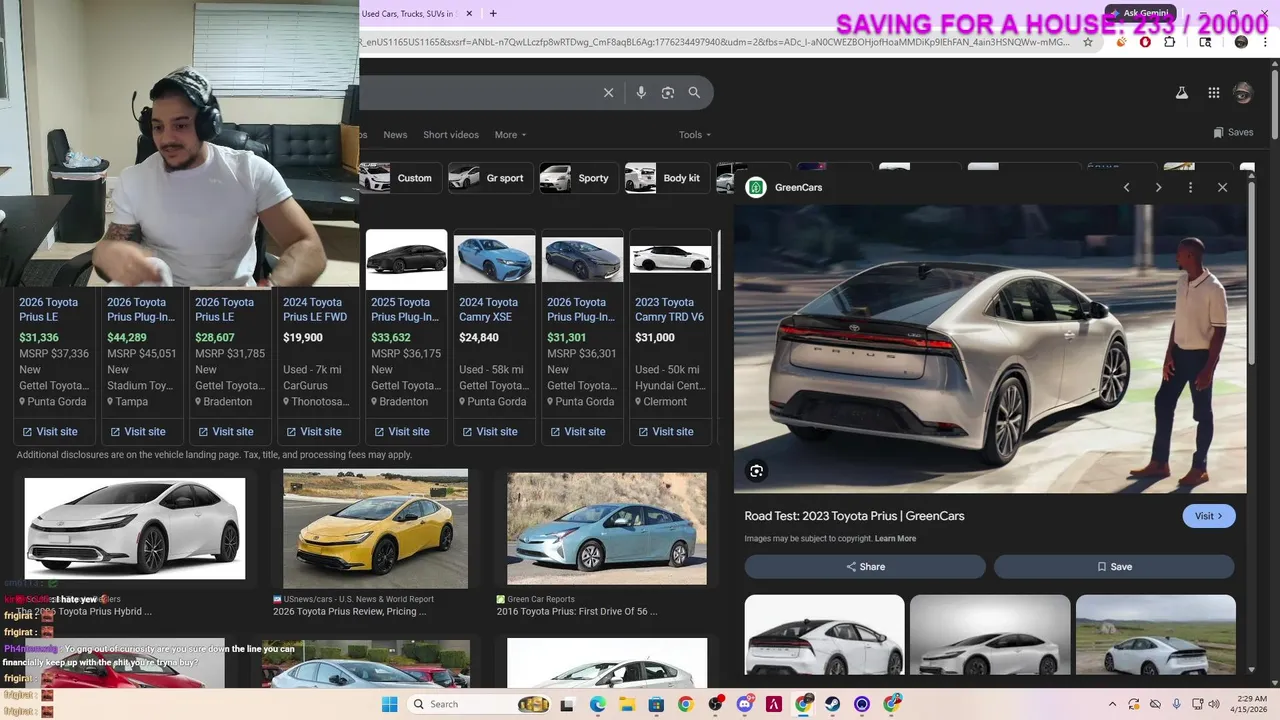Search inside image with the Lens icon
1280x720 pixels.
pyautogui.click(x=757, y=471)
